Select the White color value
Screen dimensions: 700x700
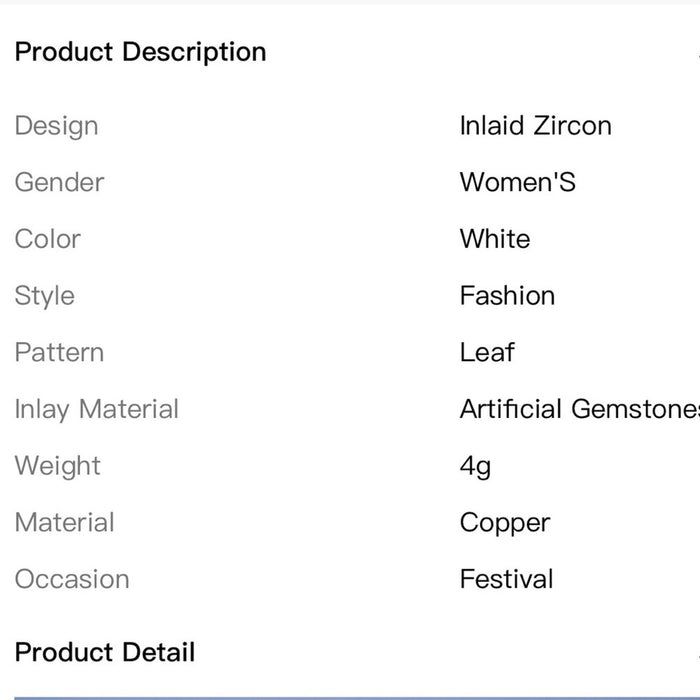point(495,239)
